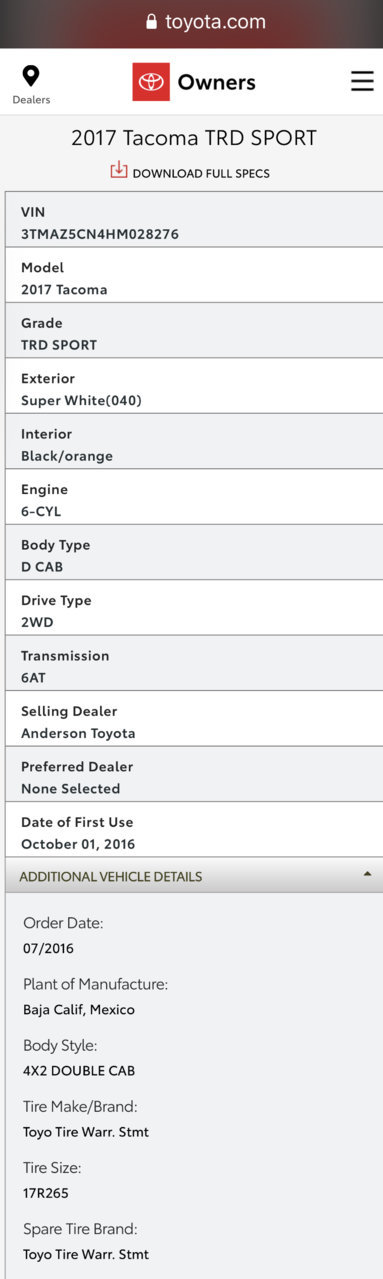383x1279 pixels.
Task: Select the Plant of Manufacture value
Action: tap(79, 1009)
